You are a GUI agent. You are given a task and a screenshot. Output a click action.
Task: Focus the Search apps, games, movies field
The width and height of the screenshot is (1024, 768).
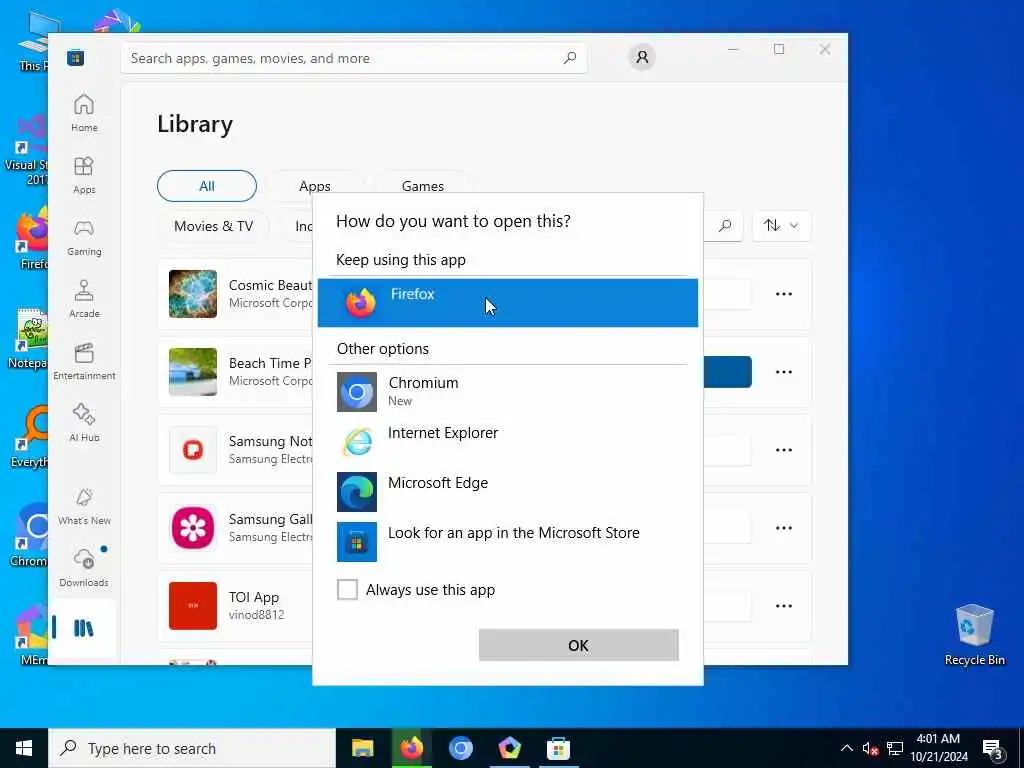[x=354, y=58]
